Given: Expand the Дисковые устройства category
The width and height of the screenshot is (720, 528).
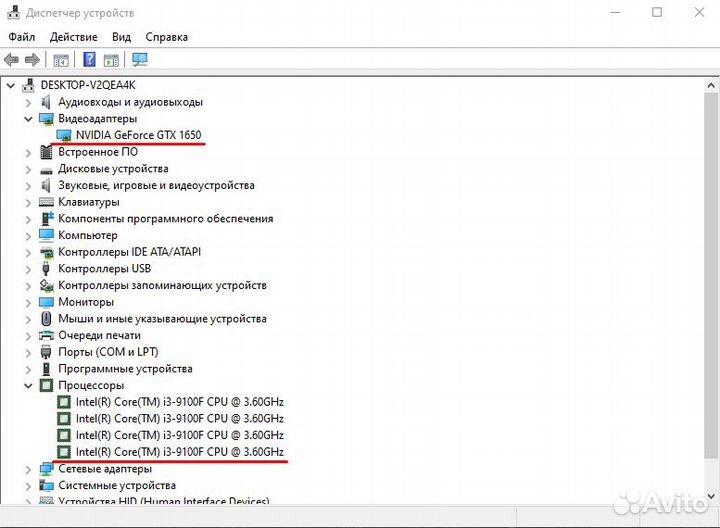Looking at the screenshot, I should [x=28, y=169].
